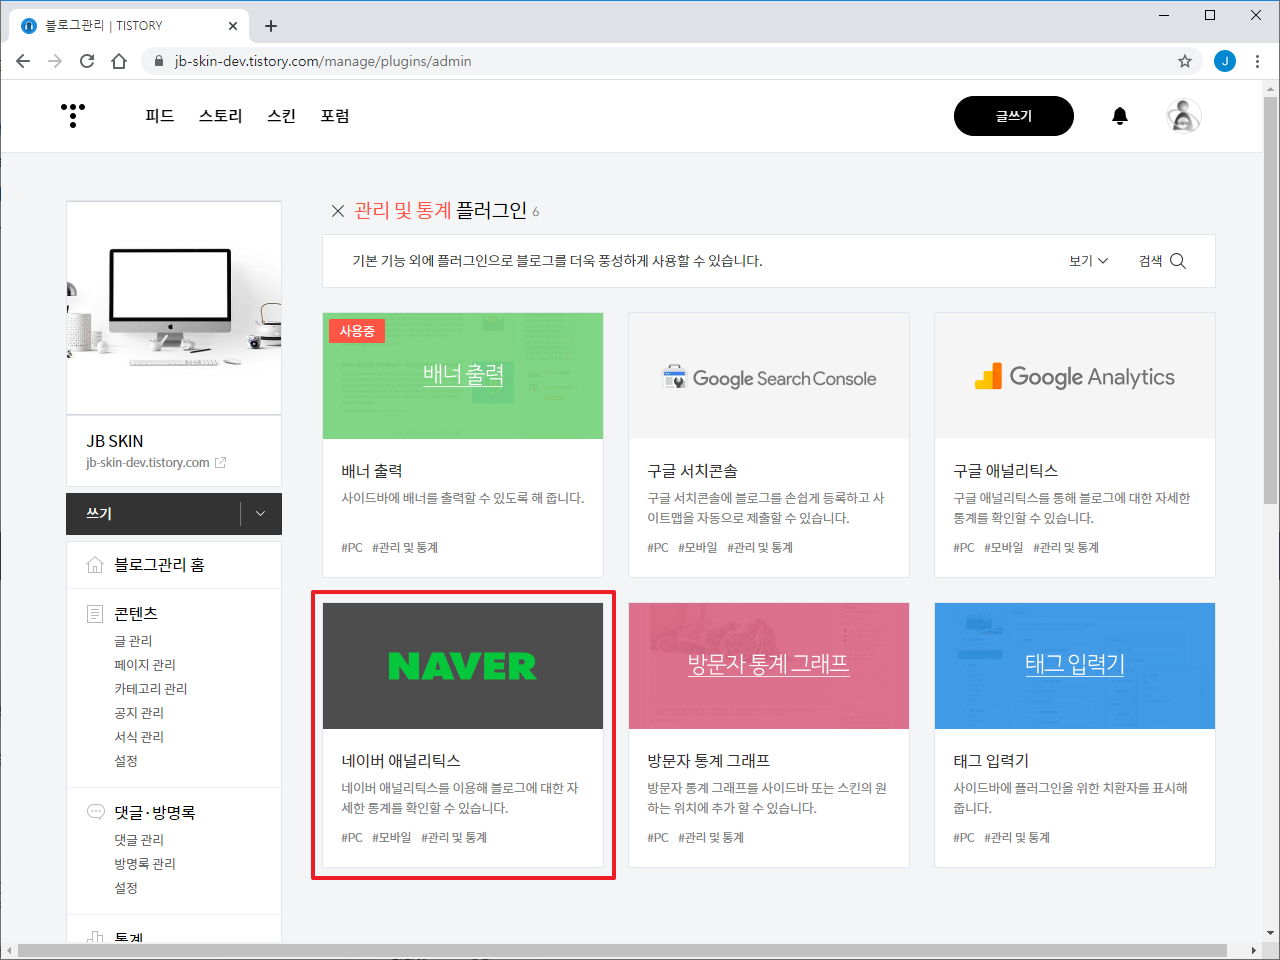Viewport: 1280px width, 960px height.
Task: Click the 방문자 통계 그래프 title text
Action: click(708, 761)
